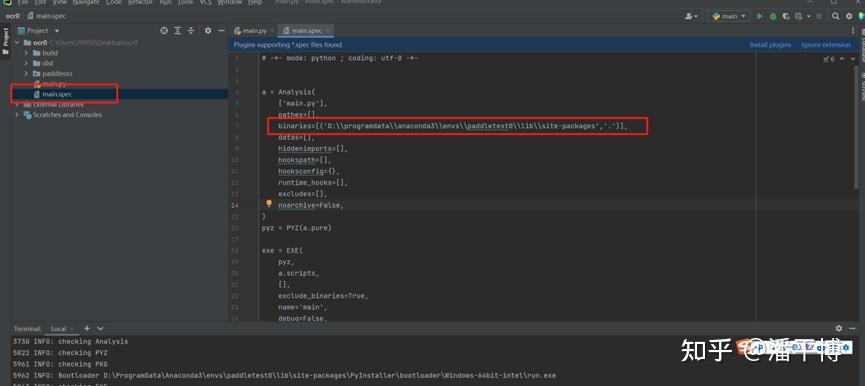Click the grey Stop button in toolbar
The width and height of the screenshot is (865, 386).
tap(818, 17)
